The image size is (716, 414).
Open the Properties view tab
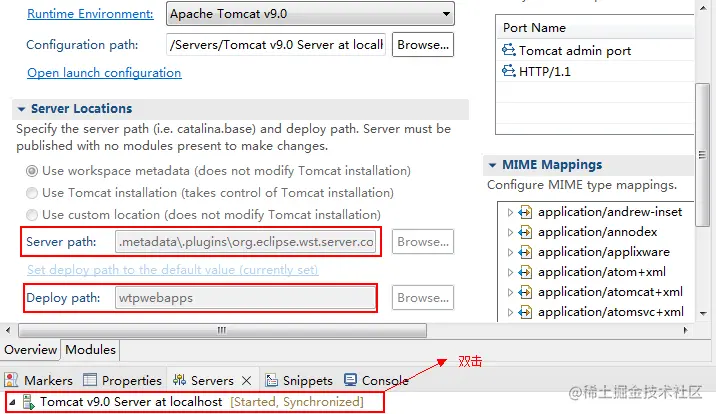[x=122, y=380]
